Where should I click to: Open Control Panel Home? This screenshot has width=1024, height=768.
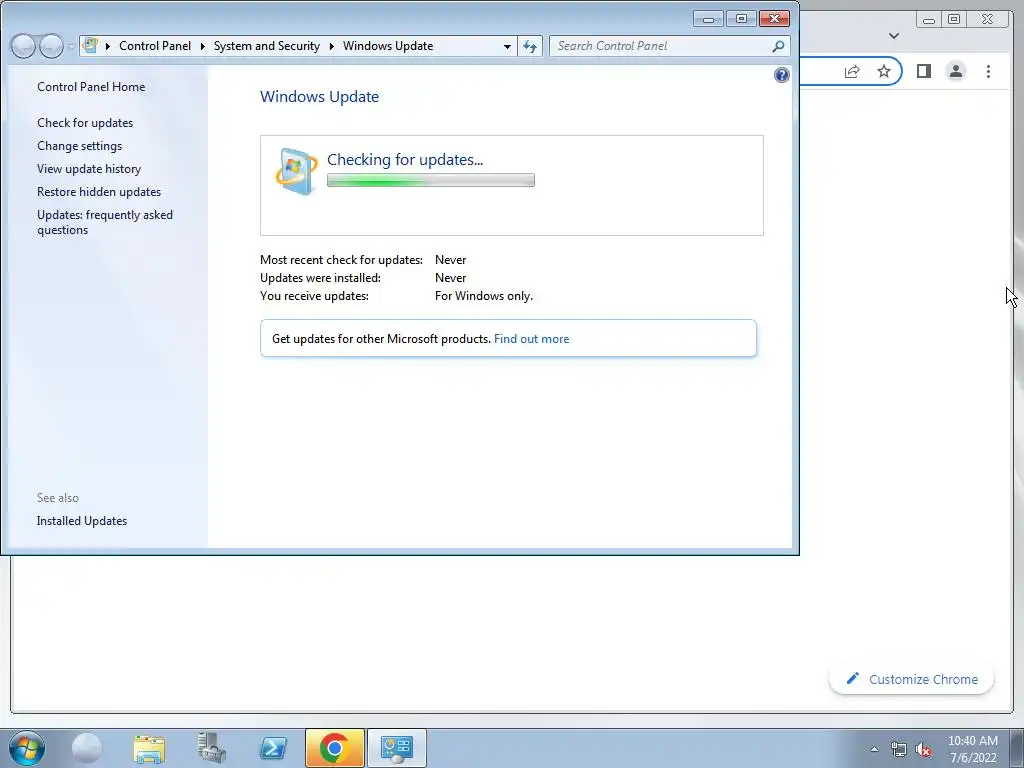[x=91, y=87]
